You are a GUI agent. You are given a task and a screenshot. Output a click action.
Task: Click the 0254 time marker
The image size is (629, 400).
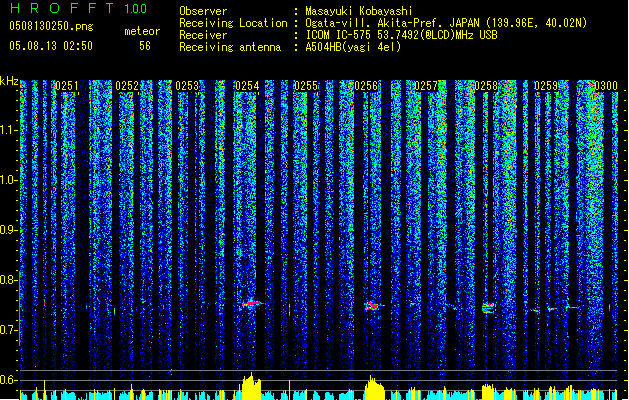pyautogui.click(x=247, y=86)
